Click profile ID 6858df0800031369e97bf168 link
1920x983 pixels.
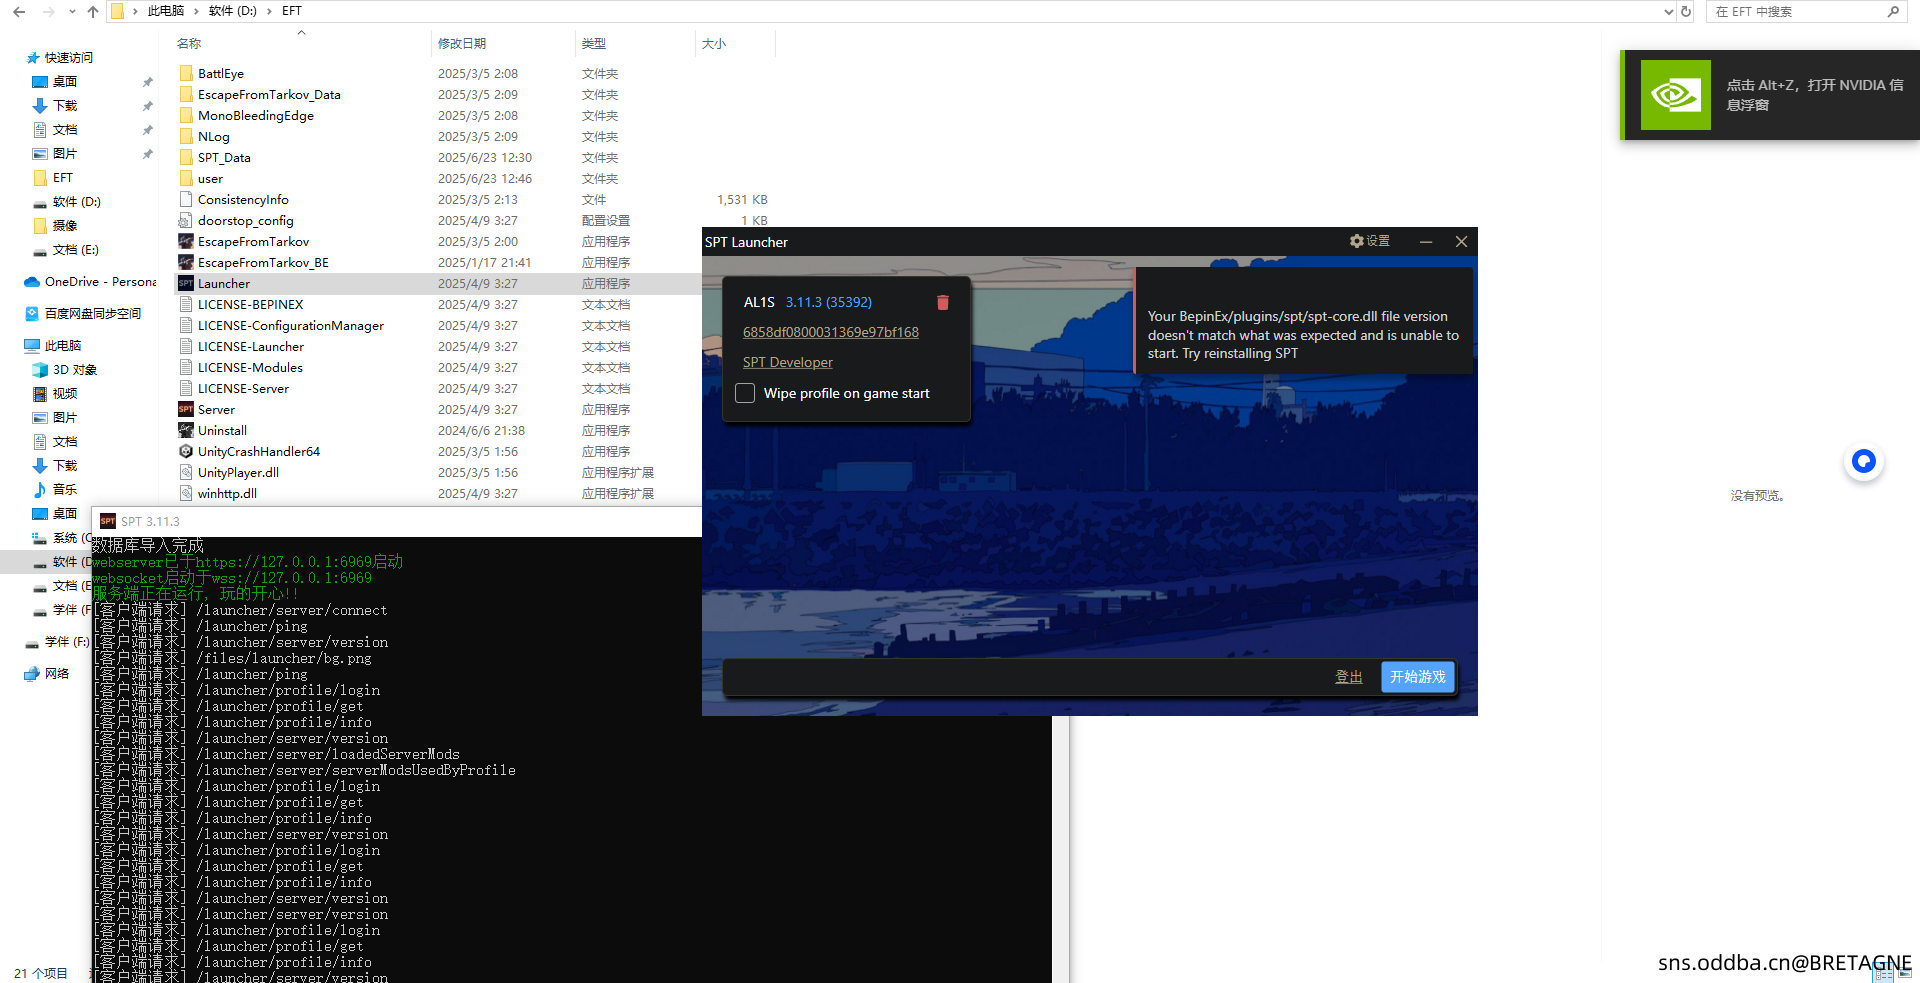coord(830,332)
